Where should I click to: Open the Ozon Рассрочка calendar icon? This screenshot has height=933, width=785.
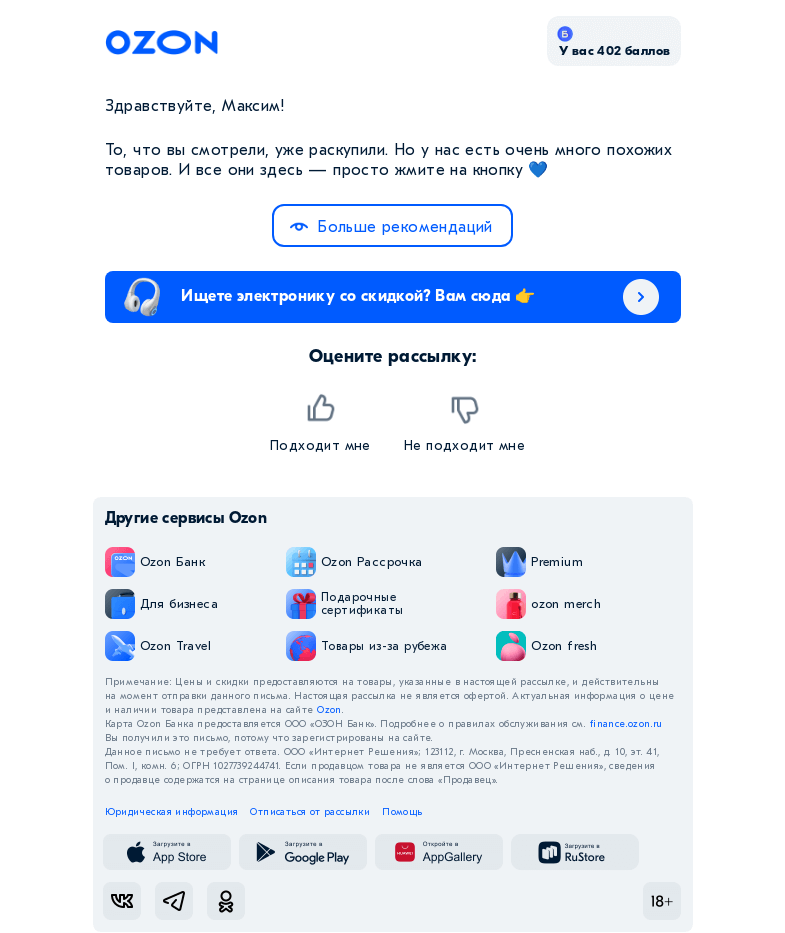coord(301,562)
